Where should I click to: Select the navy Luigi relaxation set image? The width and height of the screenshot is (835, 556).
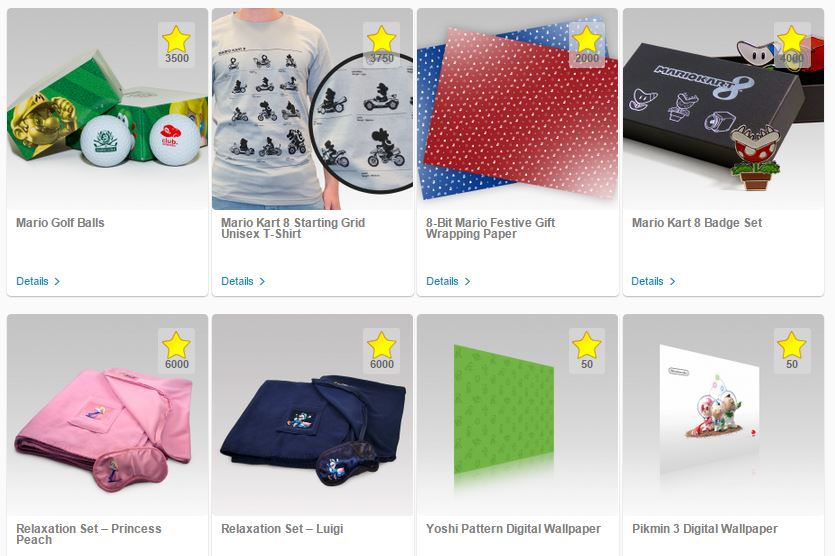point(312,415)
